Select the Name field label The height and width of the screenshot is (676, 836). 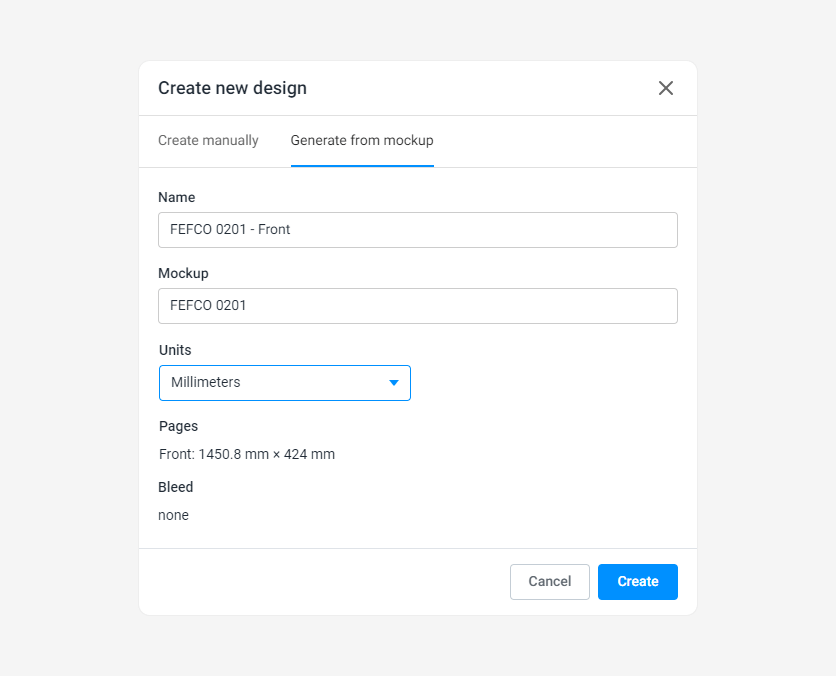coord(176,197)
